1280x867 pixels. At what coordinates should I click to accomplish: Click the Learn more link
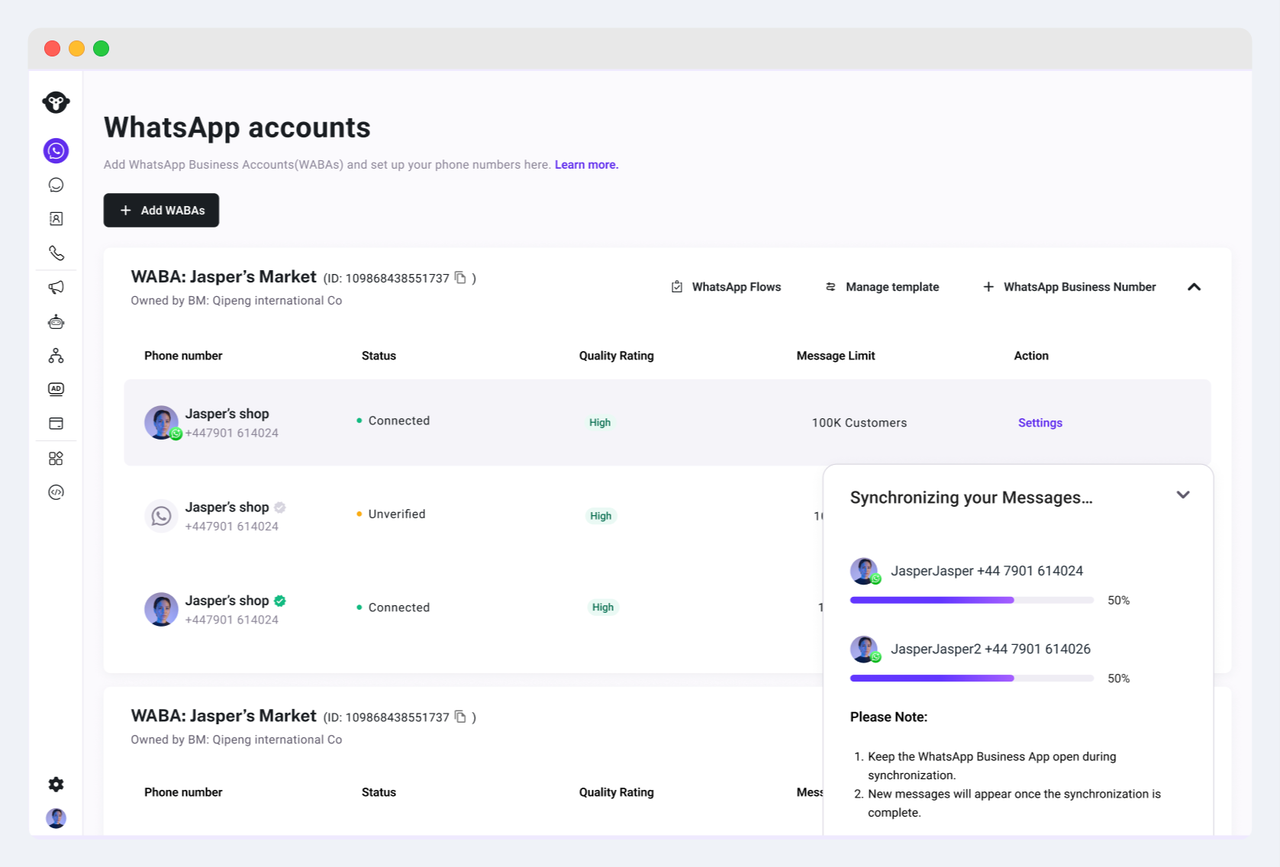586,165
